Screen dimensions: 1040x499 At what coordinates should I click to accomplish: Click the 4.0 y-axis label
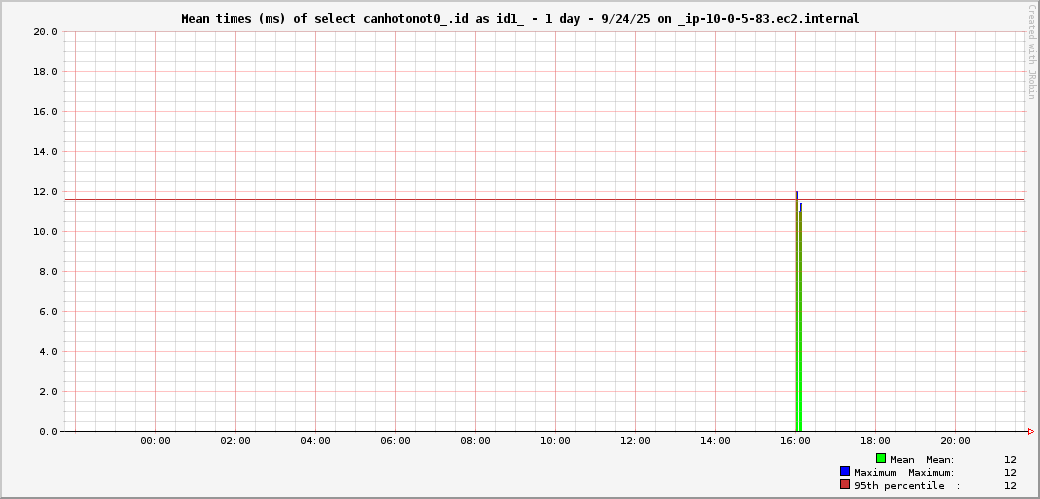point(48,352)
